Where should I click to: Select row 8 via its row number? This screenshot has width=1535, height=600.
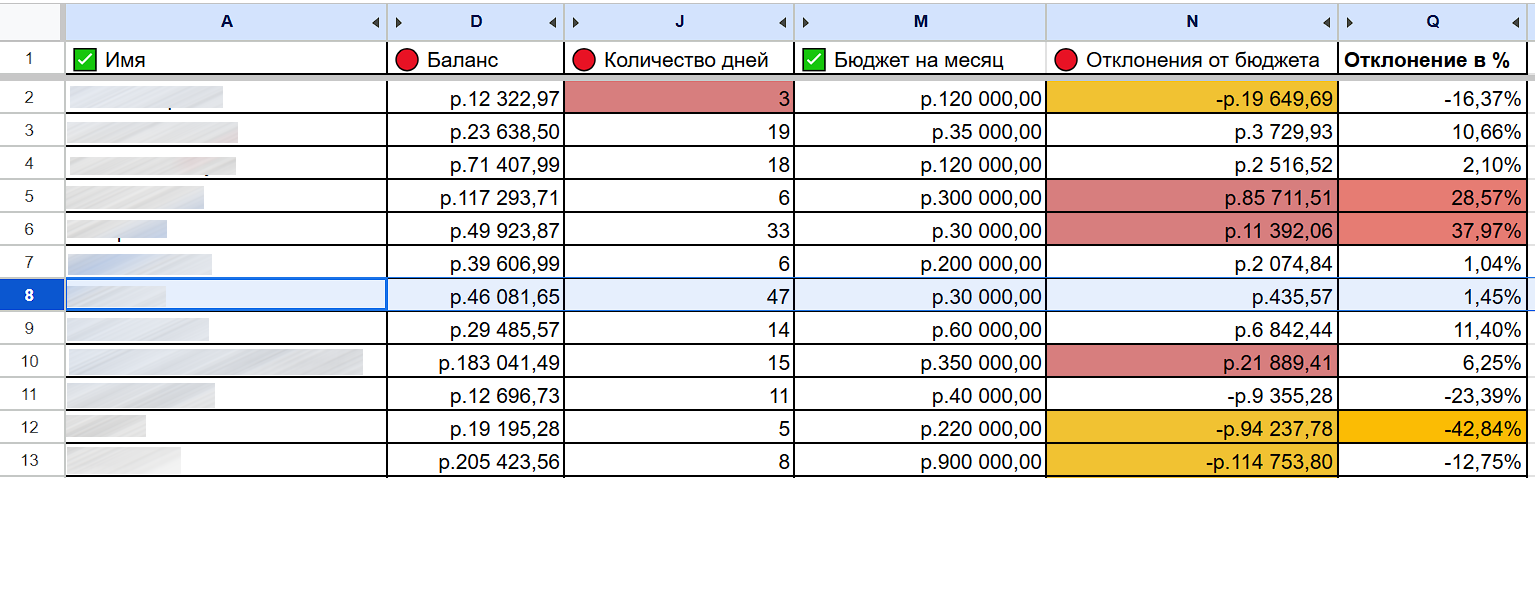tap(30, 295)
